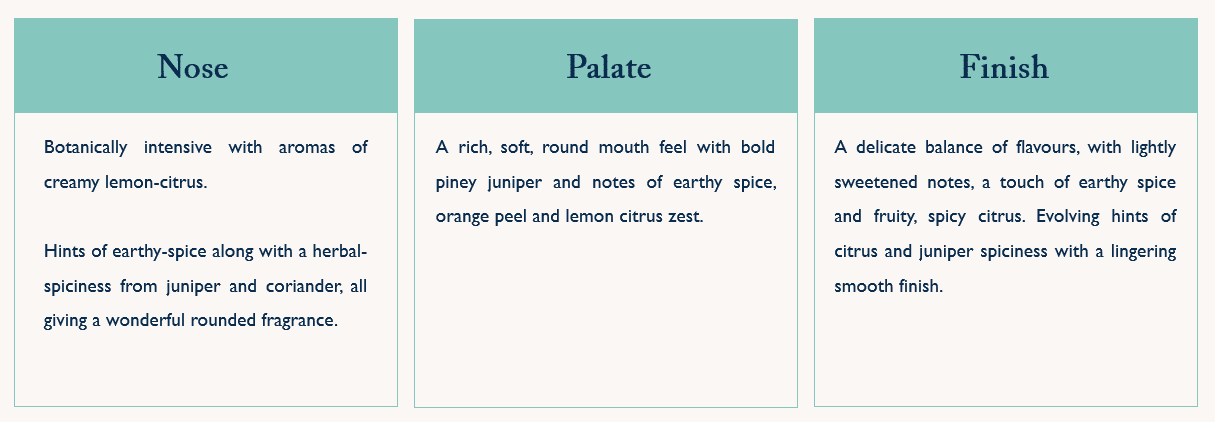Click empty space below Palate card text
The height and width of the screenshot is (422, 1215).
pyautogui.click(x=605, y=320)
